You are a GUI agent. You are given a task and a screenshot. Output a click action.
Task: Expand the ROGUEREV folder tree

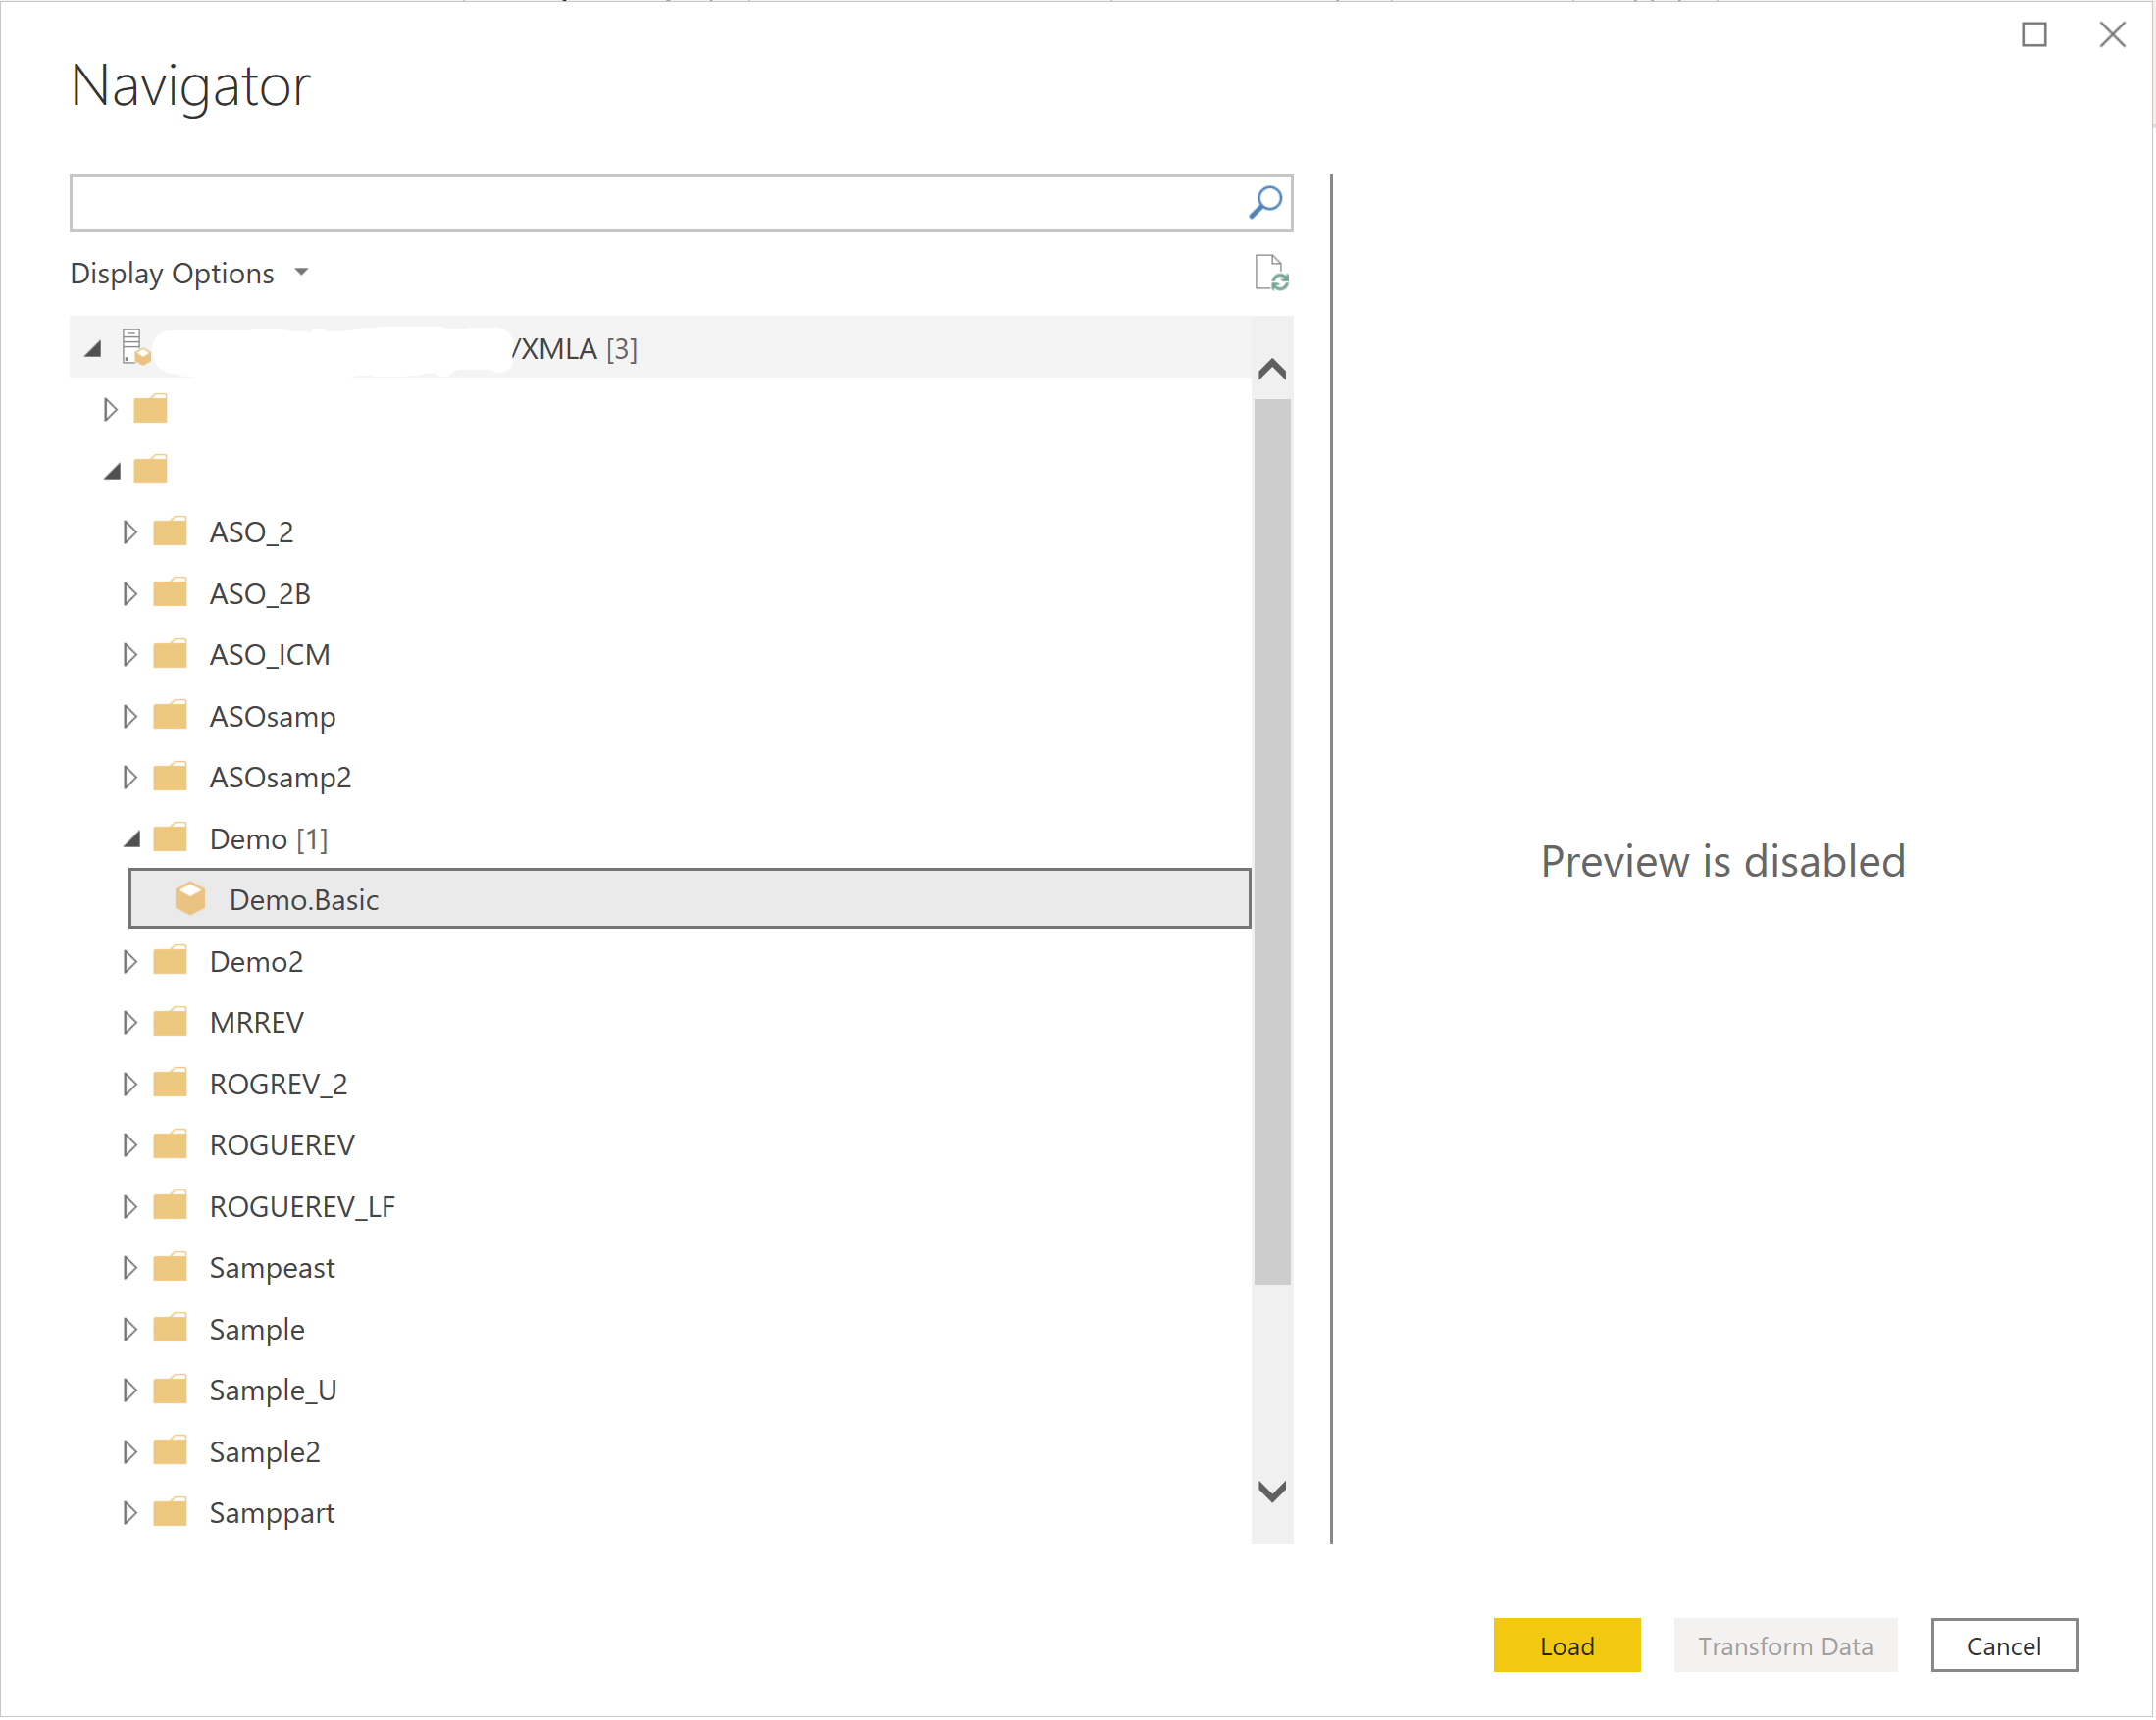pyautogui.click(x=127, y=1142)
